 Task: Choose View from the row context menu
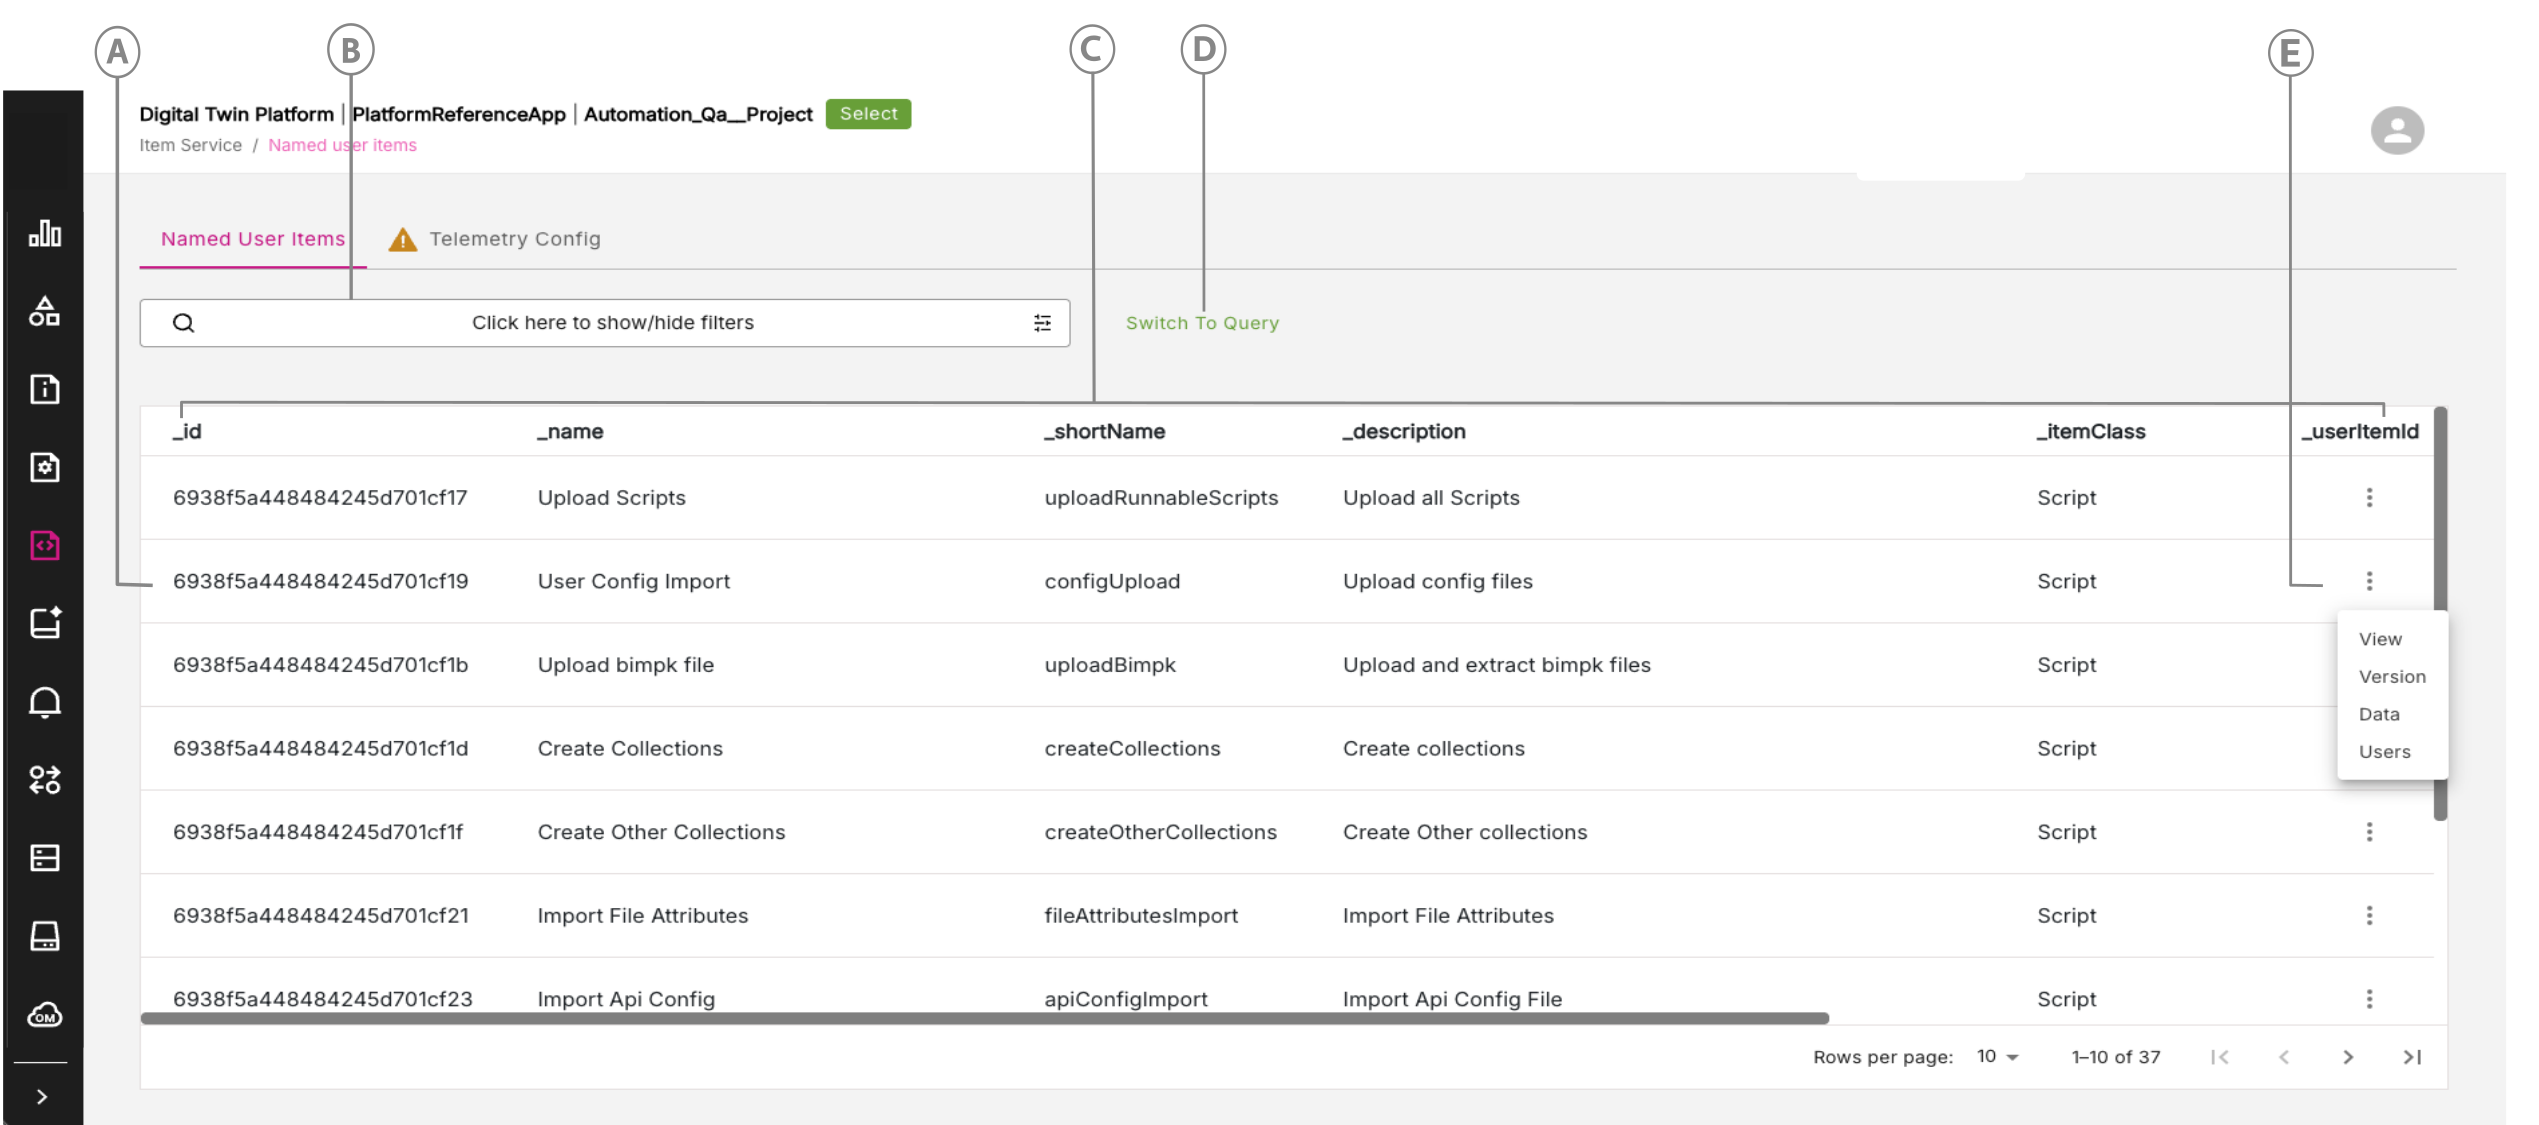click(x=2380, y=639)
